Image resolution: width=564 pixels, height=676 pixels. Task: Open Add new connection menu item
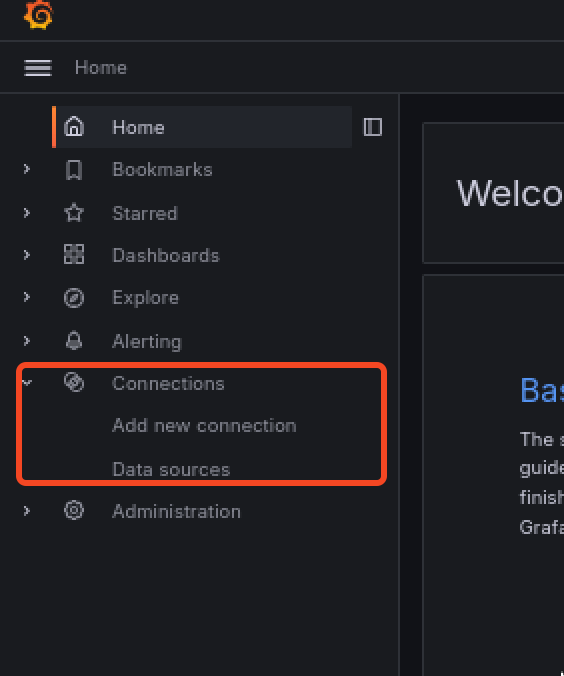coord(204,426)
